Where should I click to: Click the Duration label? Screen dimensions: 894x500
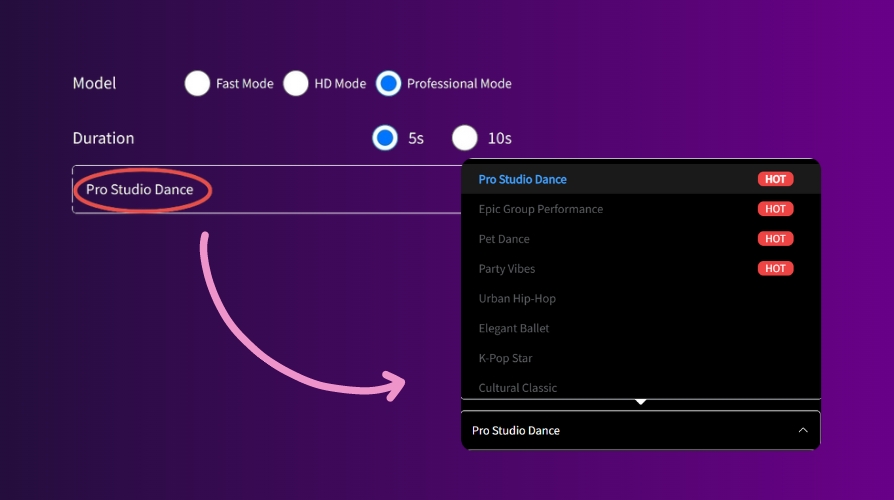(103, 138)
